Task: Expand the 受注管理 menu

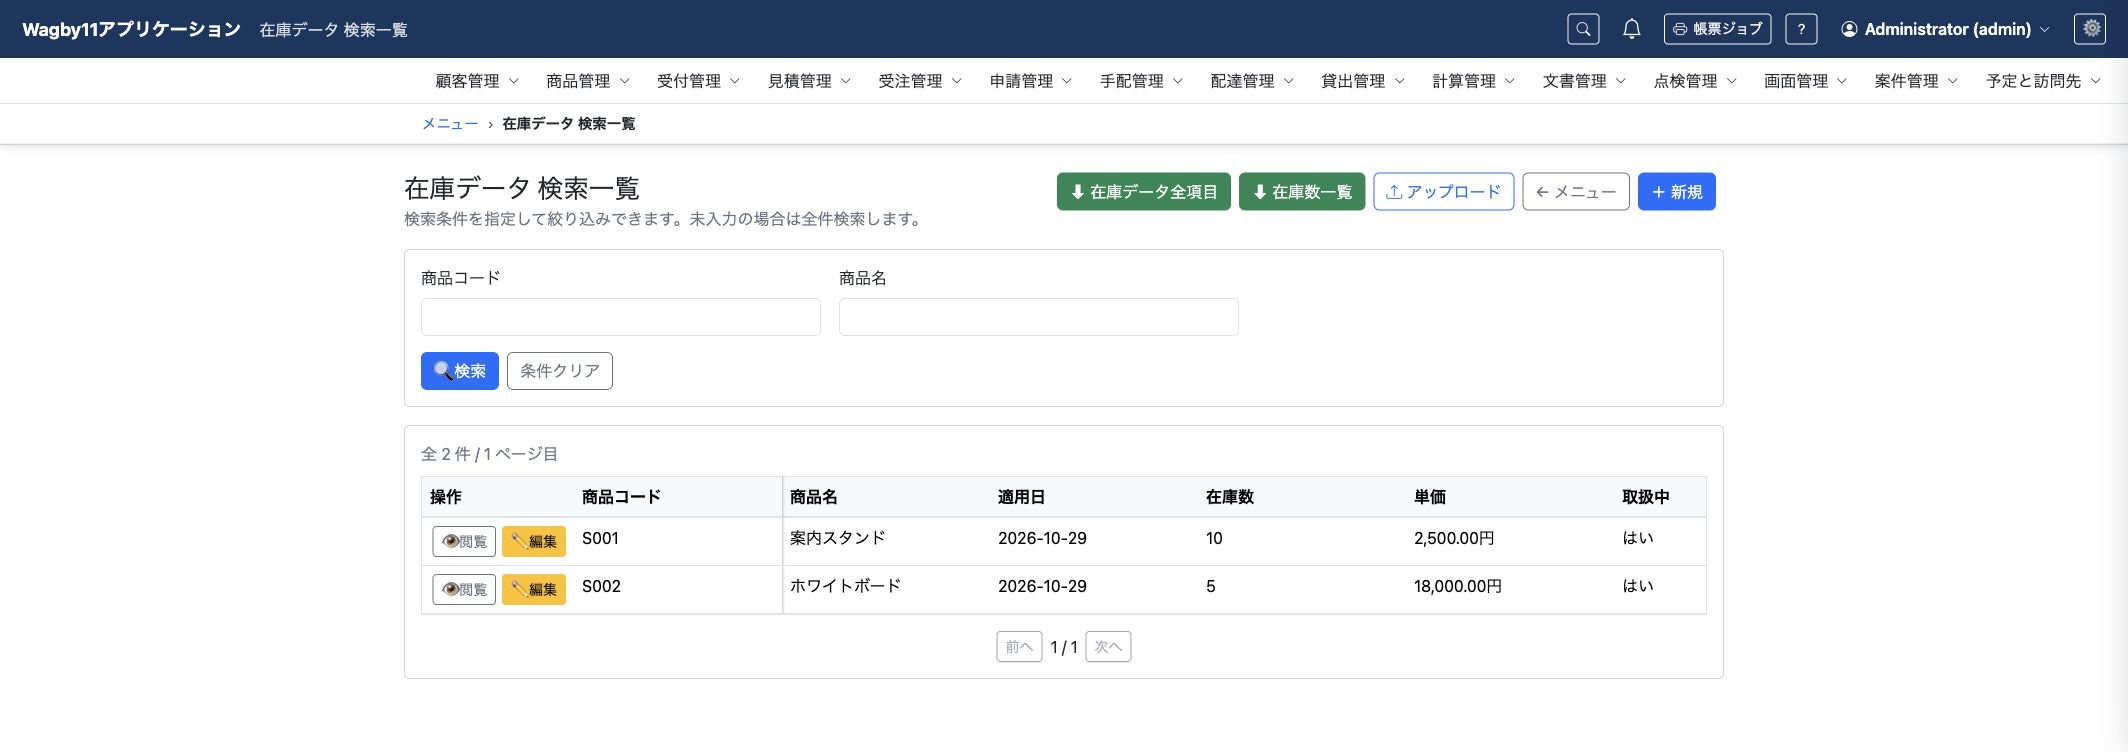Action: tap(920, 81)
